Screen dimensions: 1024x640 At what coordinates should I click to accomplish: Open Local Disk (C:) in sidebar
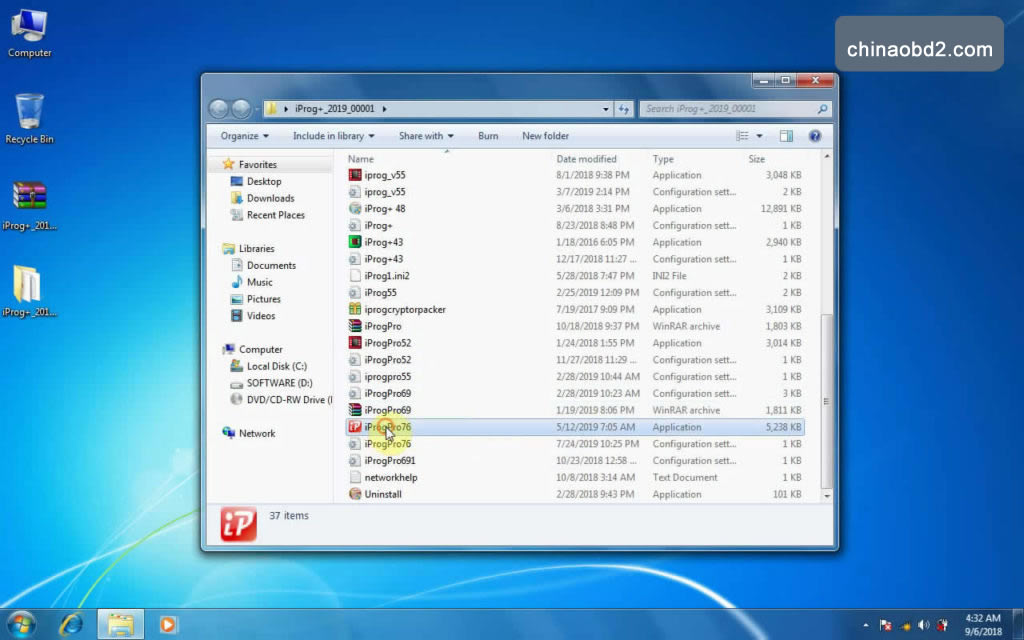pos(276,366)
